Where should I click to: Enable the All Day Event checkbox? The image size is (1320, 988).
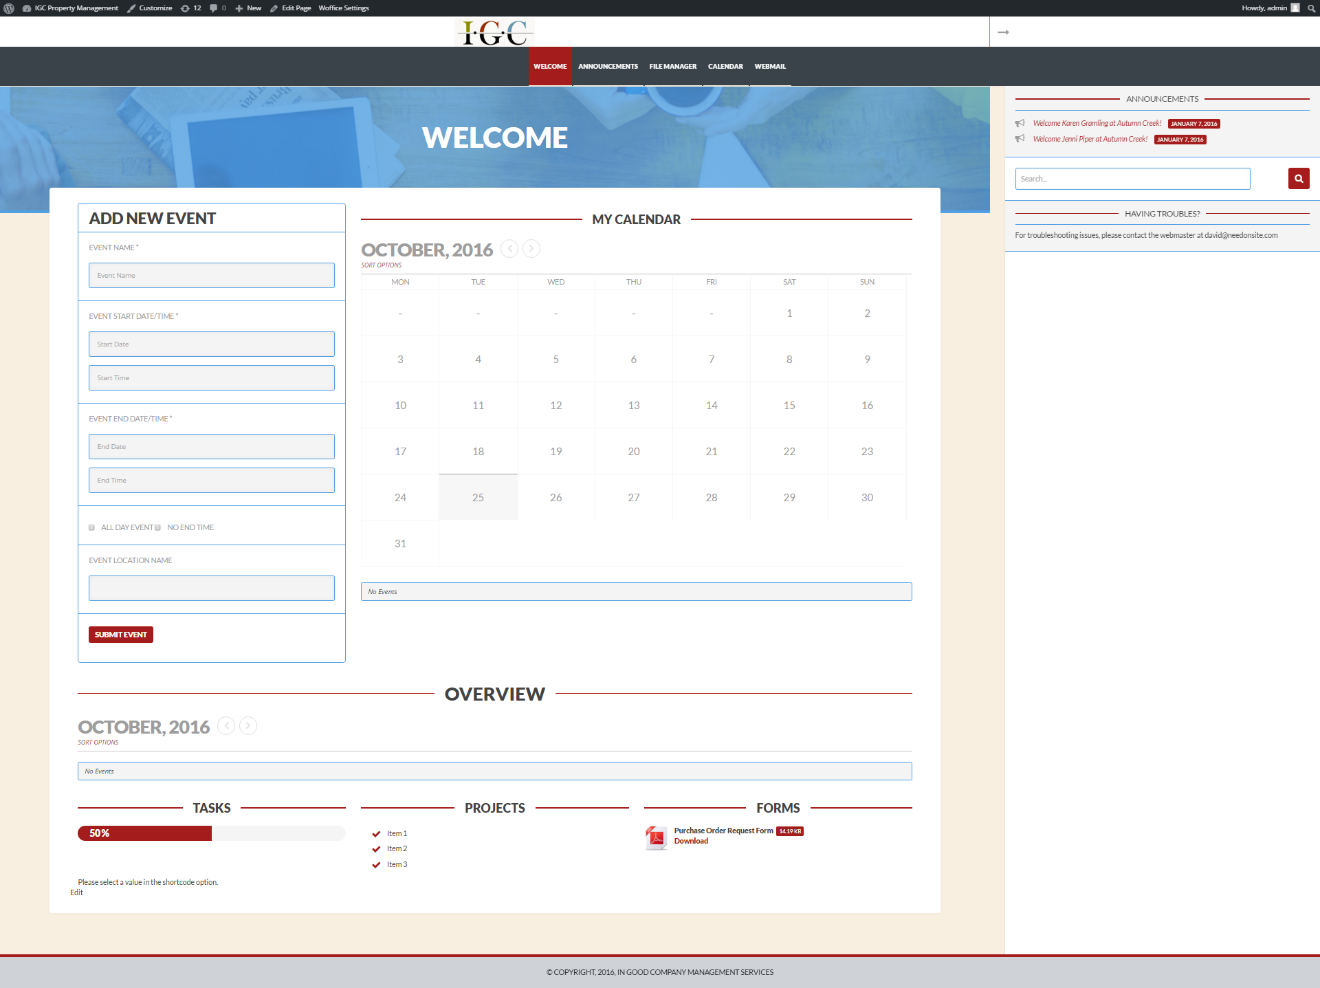[x=92, y=528]
